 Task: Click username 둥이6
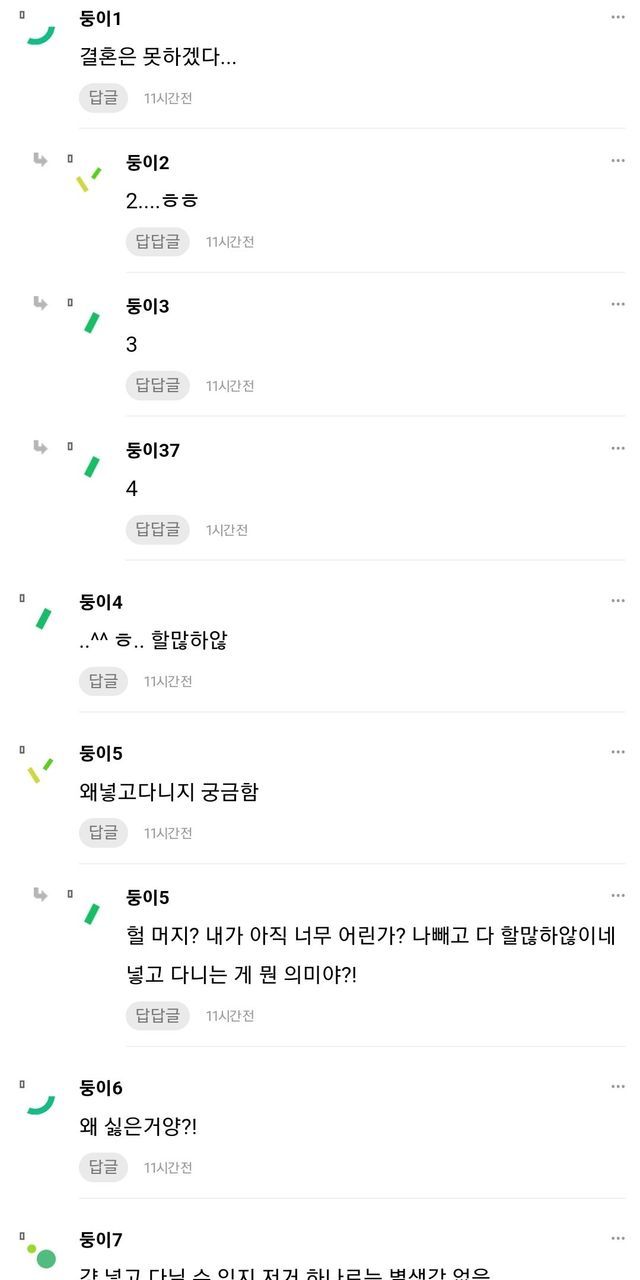click(x=101, y=1088)
